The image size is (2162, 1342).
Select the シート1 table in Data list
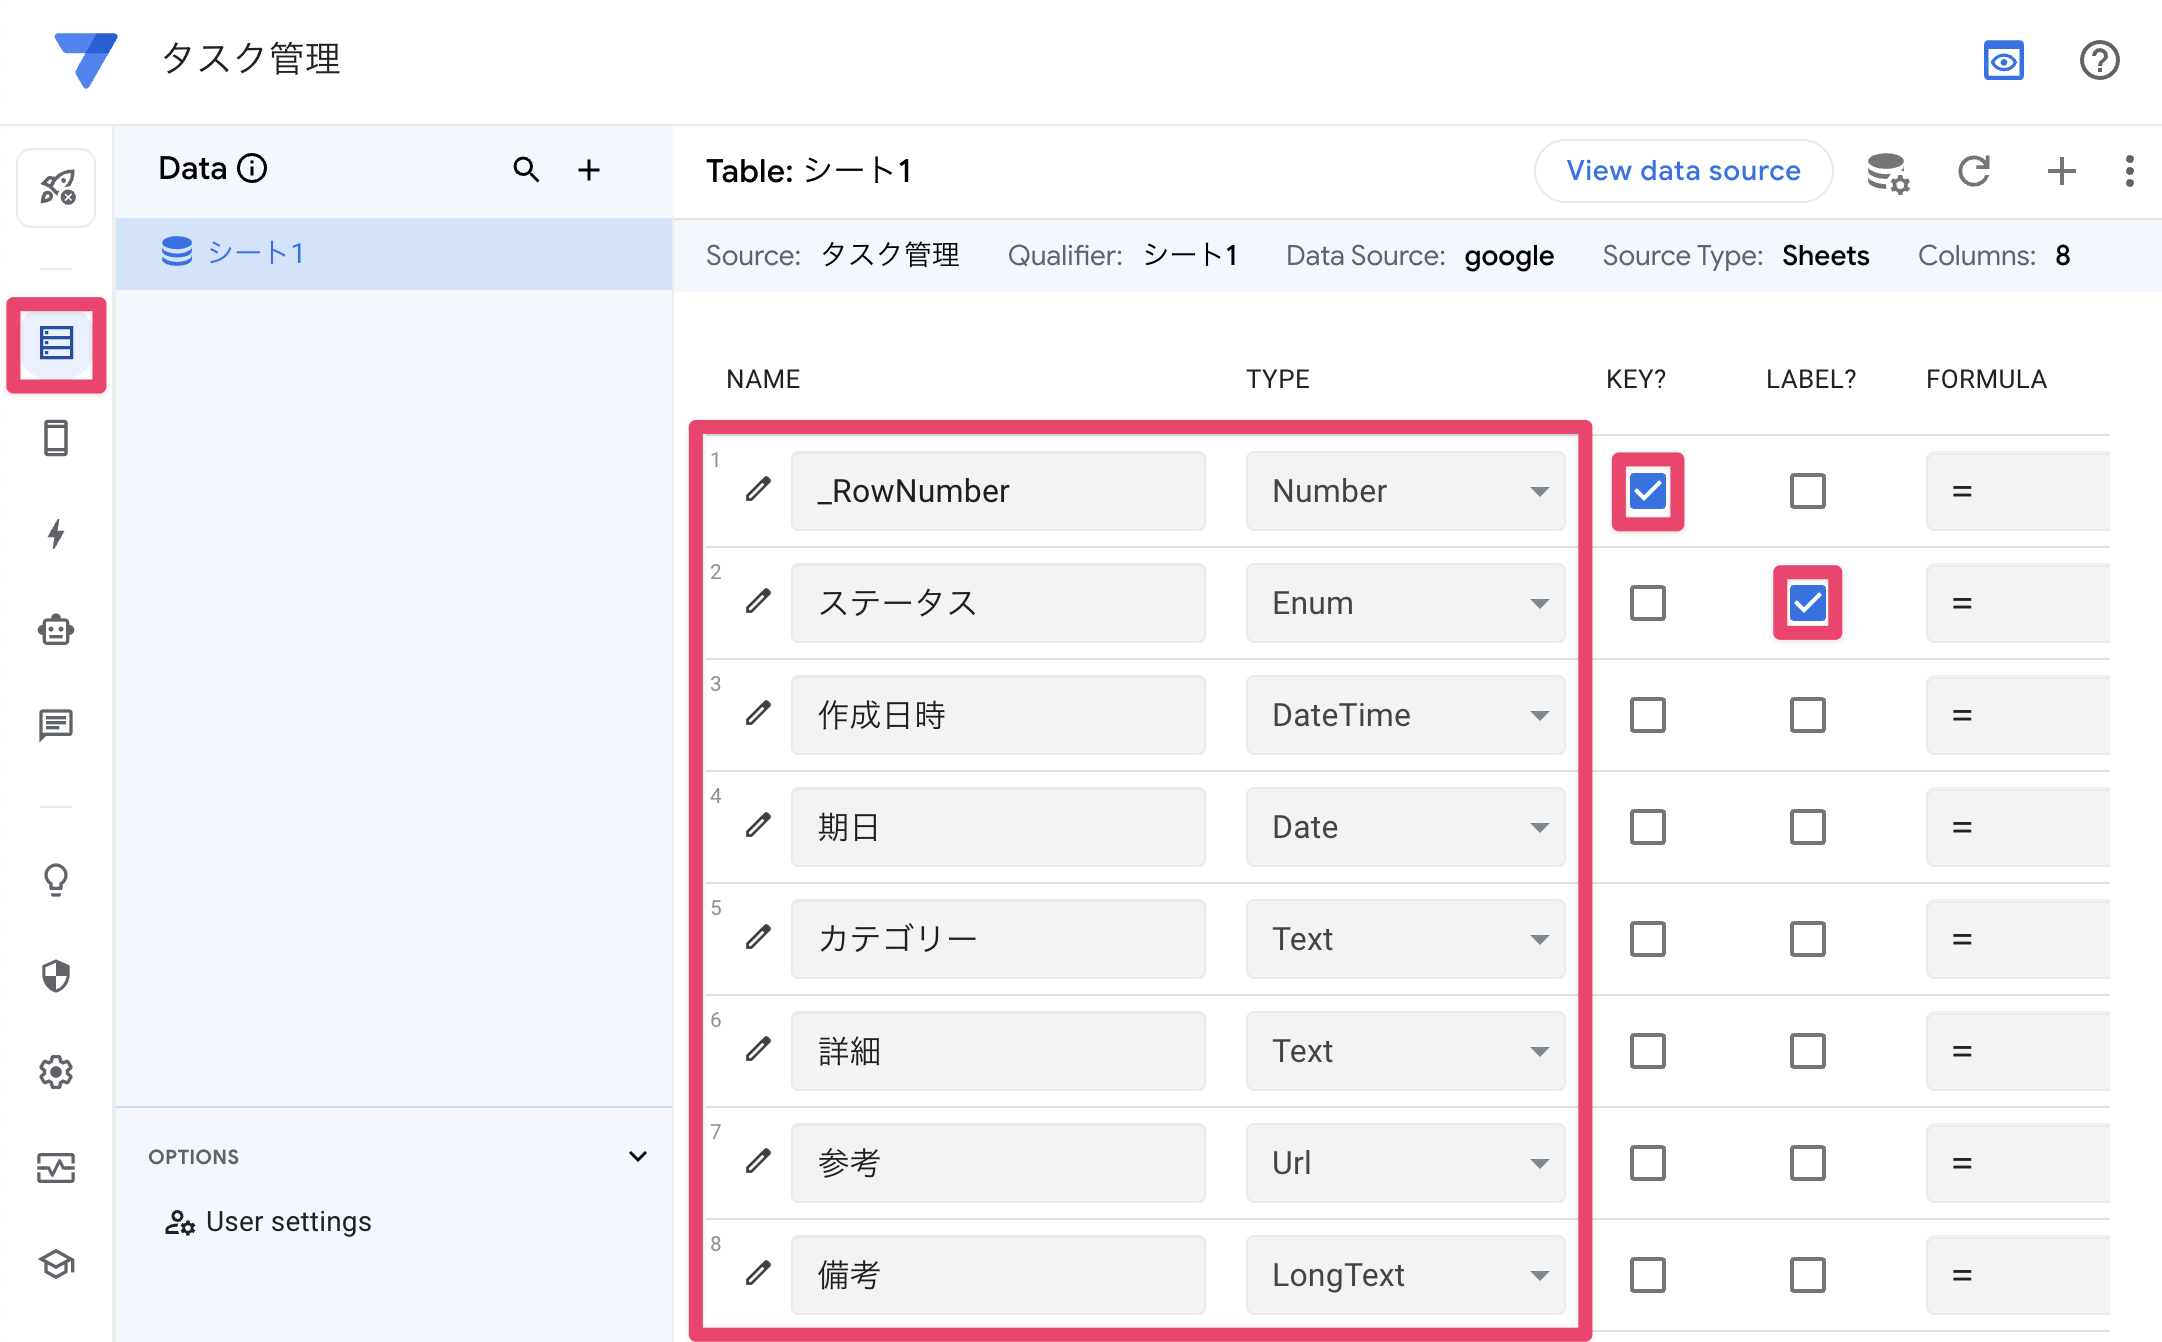coord(255,253)
